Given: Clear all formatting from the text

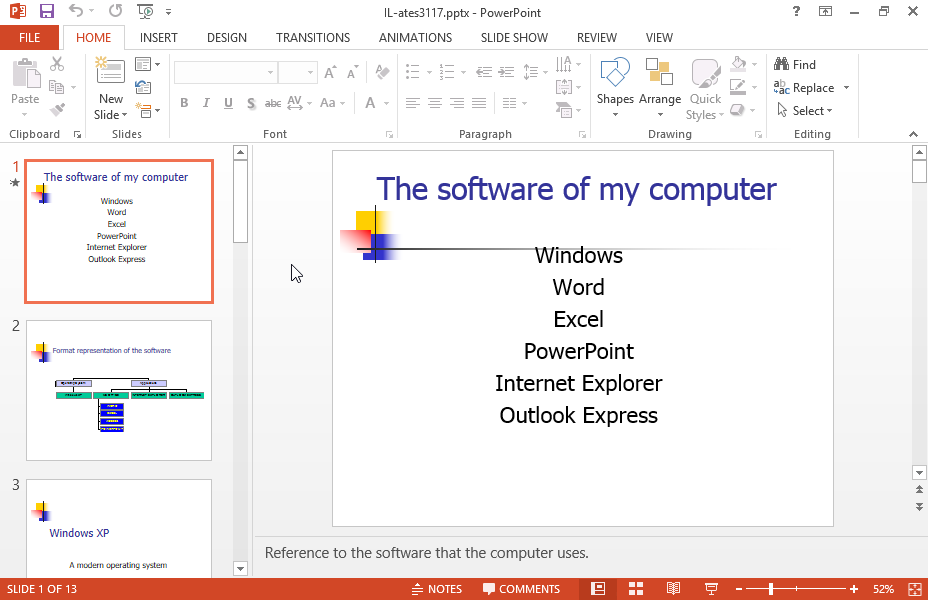Looking at the screenshot, I should (382, 72).
